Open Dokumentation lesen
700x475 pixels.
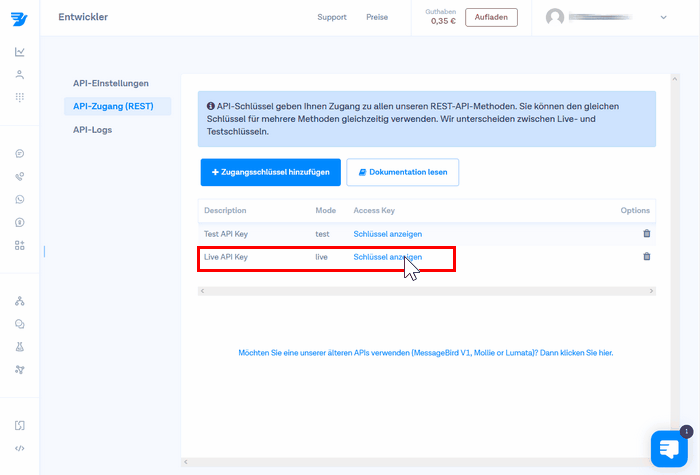tap(402, 173)
